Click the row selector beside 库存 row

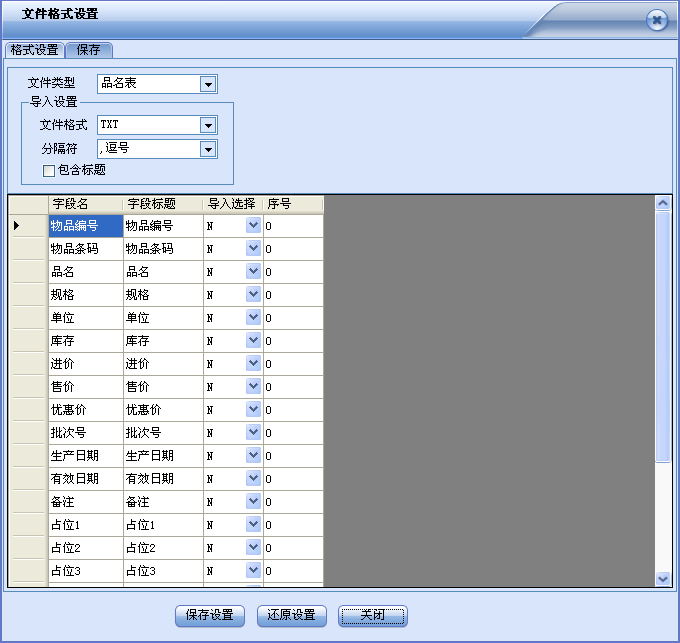click(28, 341)
